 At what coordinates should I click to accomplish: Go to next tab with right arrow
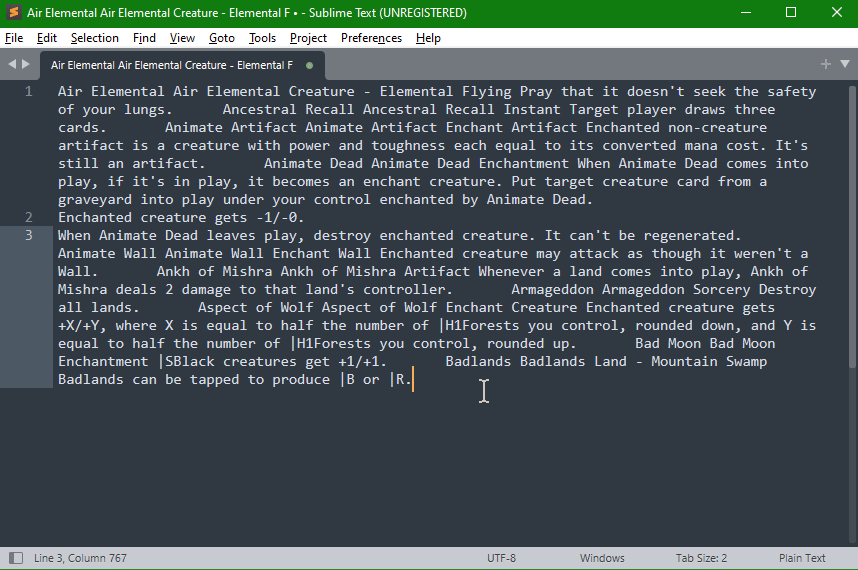(x=25, y=64)
